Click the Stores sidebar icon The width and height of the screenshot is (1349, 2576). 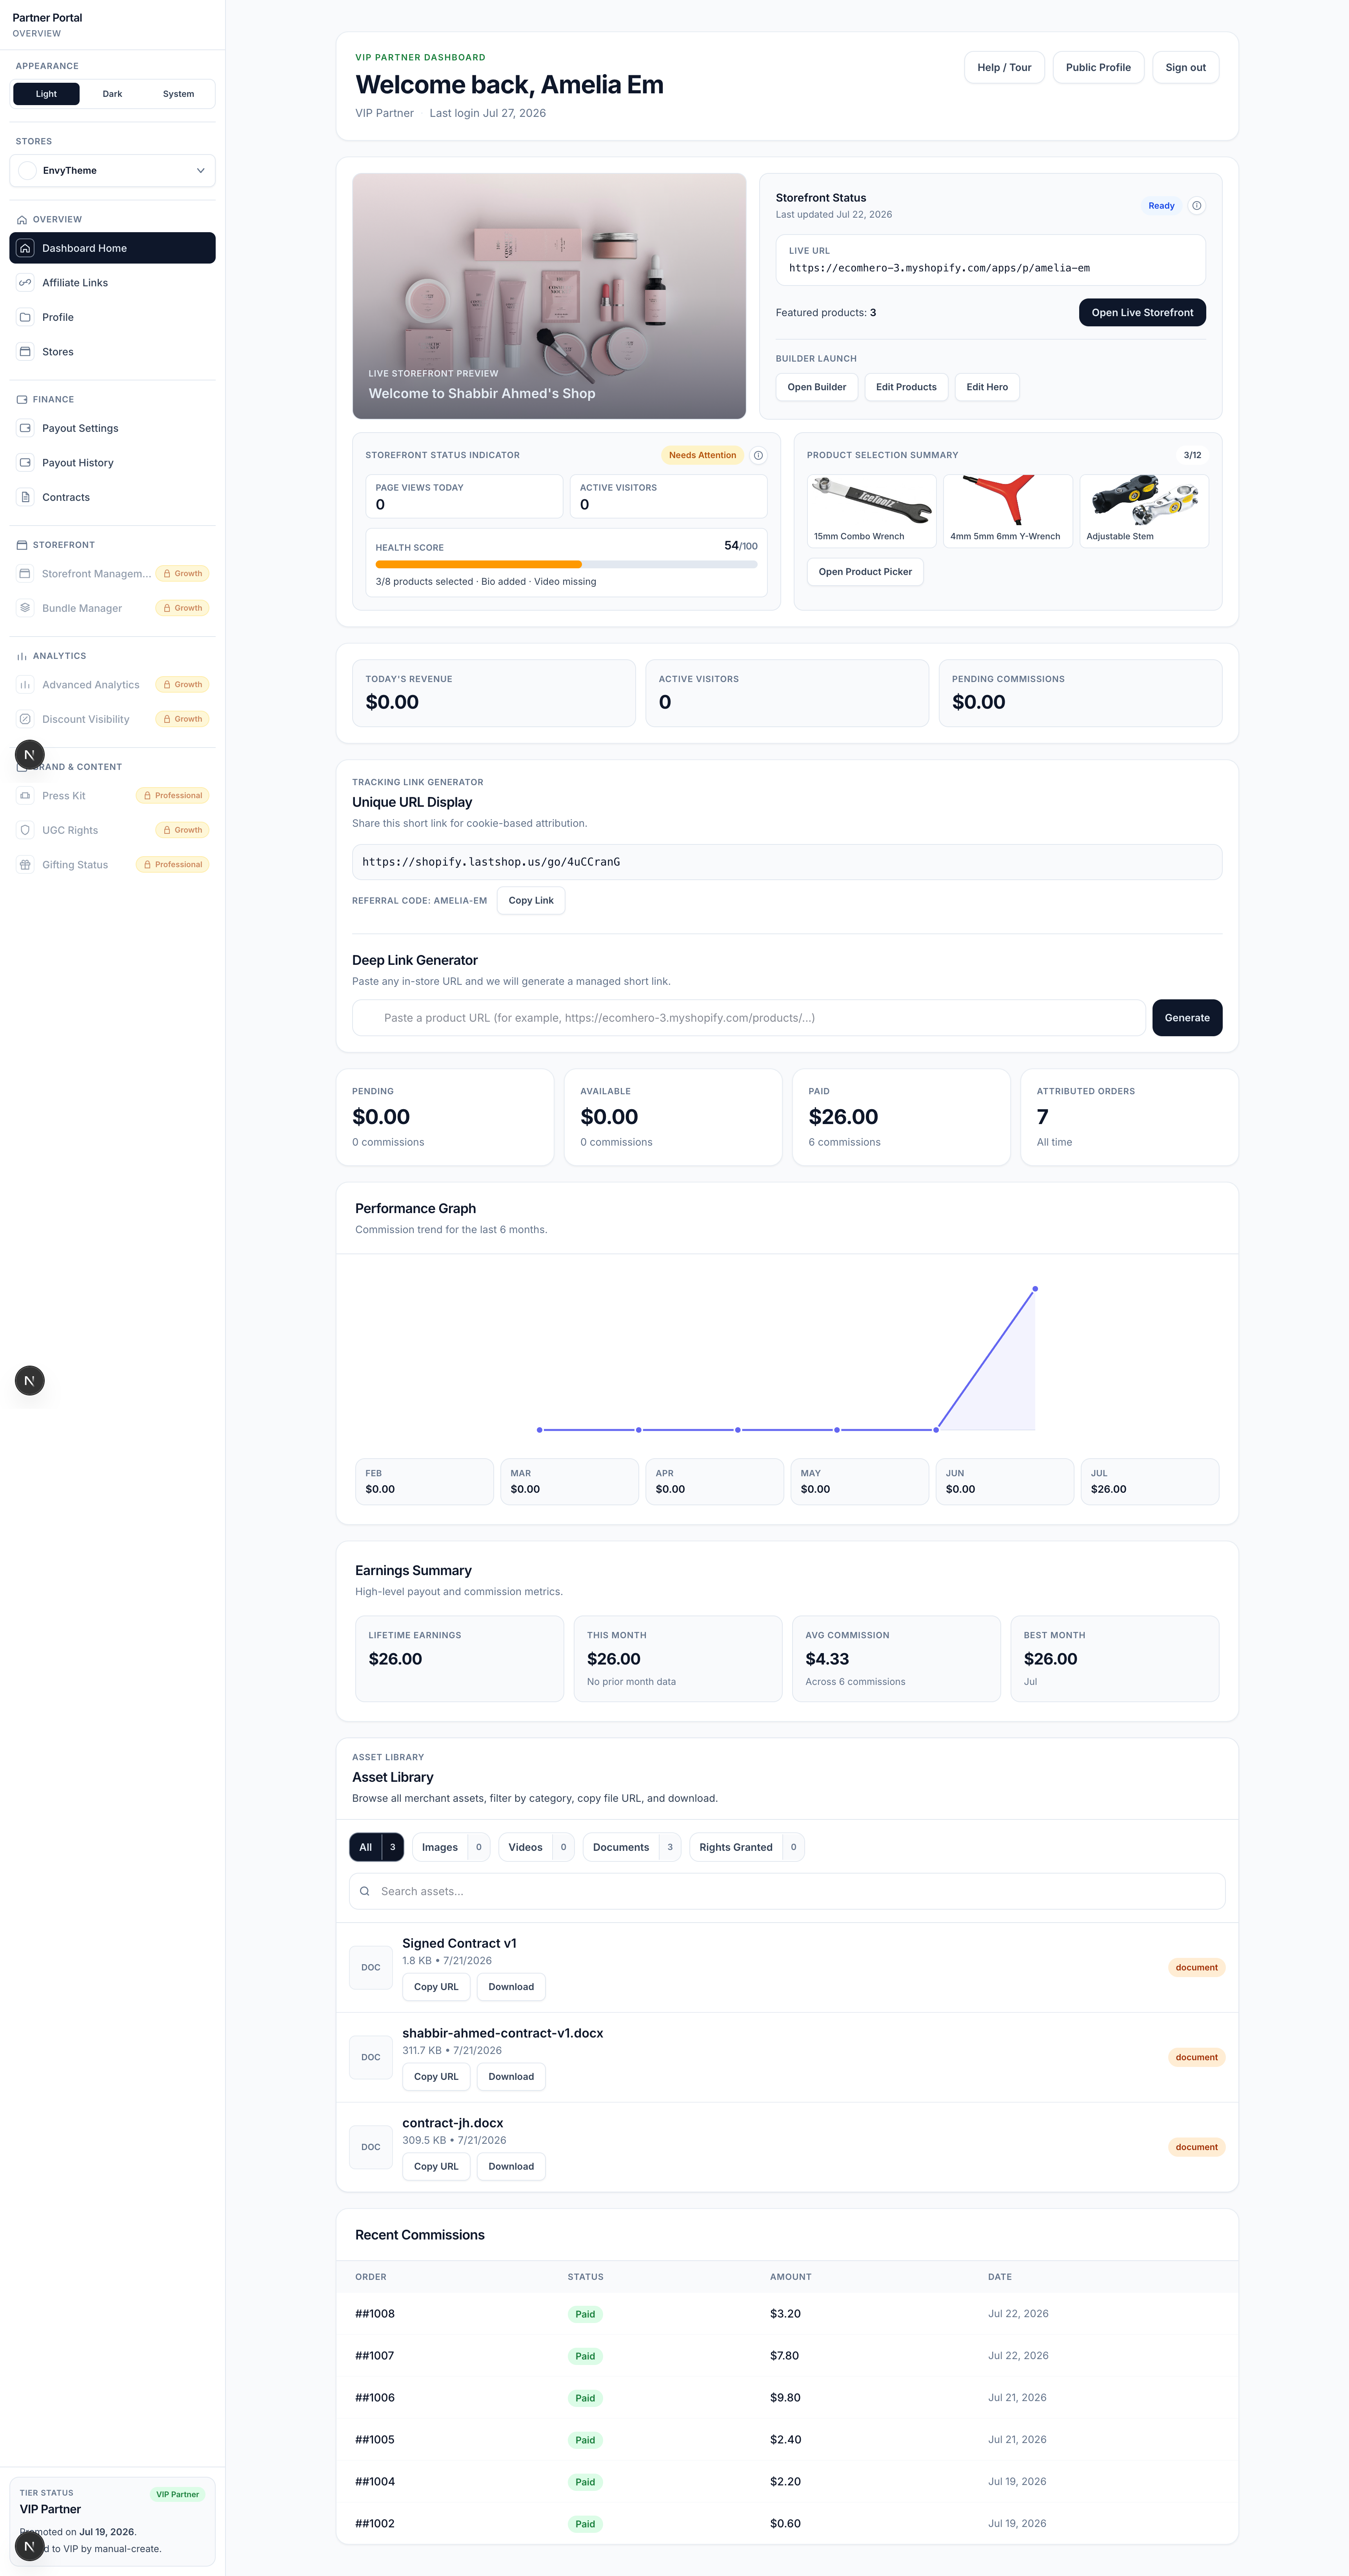pyautogui.click(x=26, y=352)
